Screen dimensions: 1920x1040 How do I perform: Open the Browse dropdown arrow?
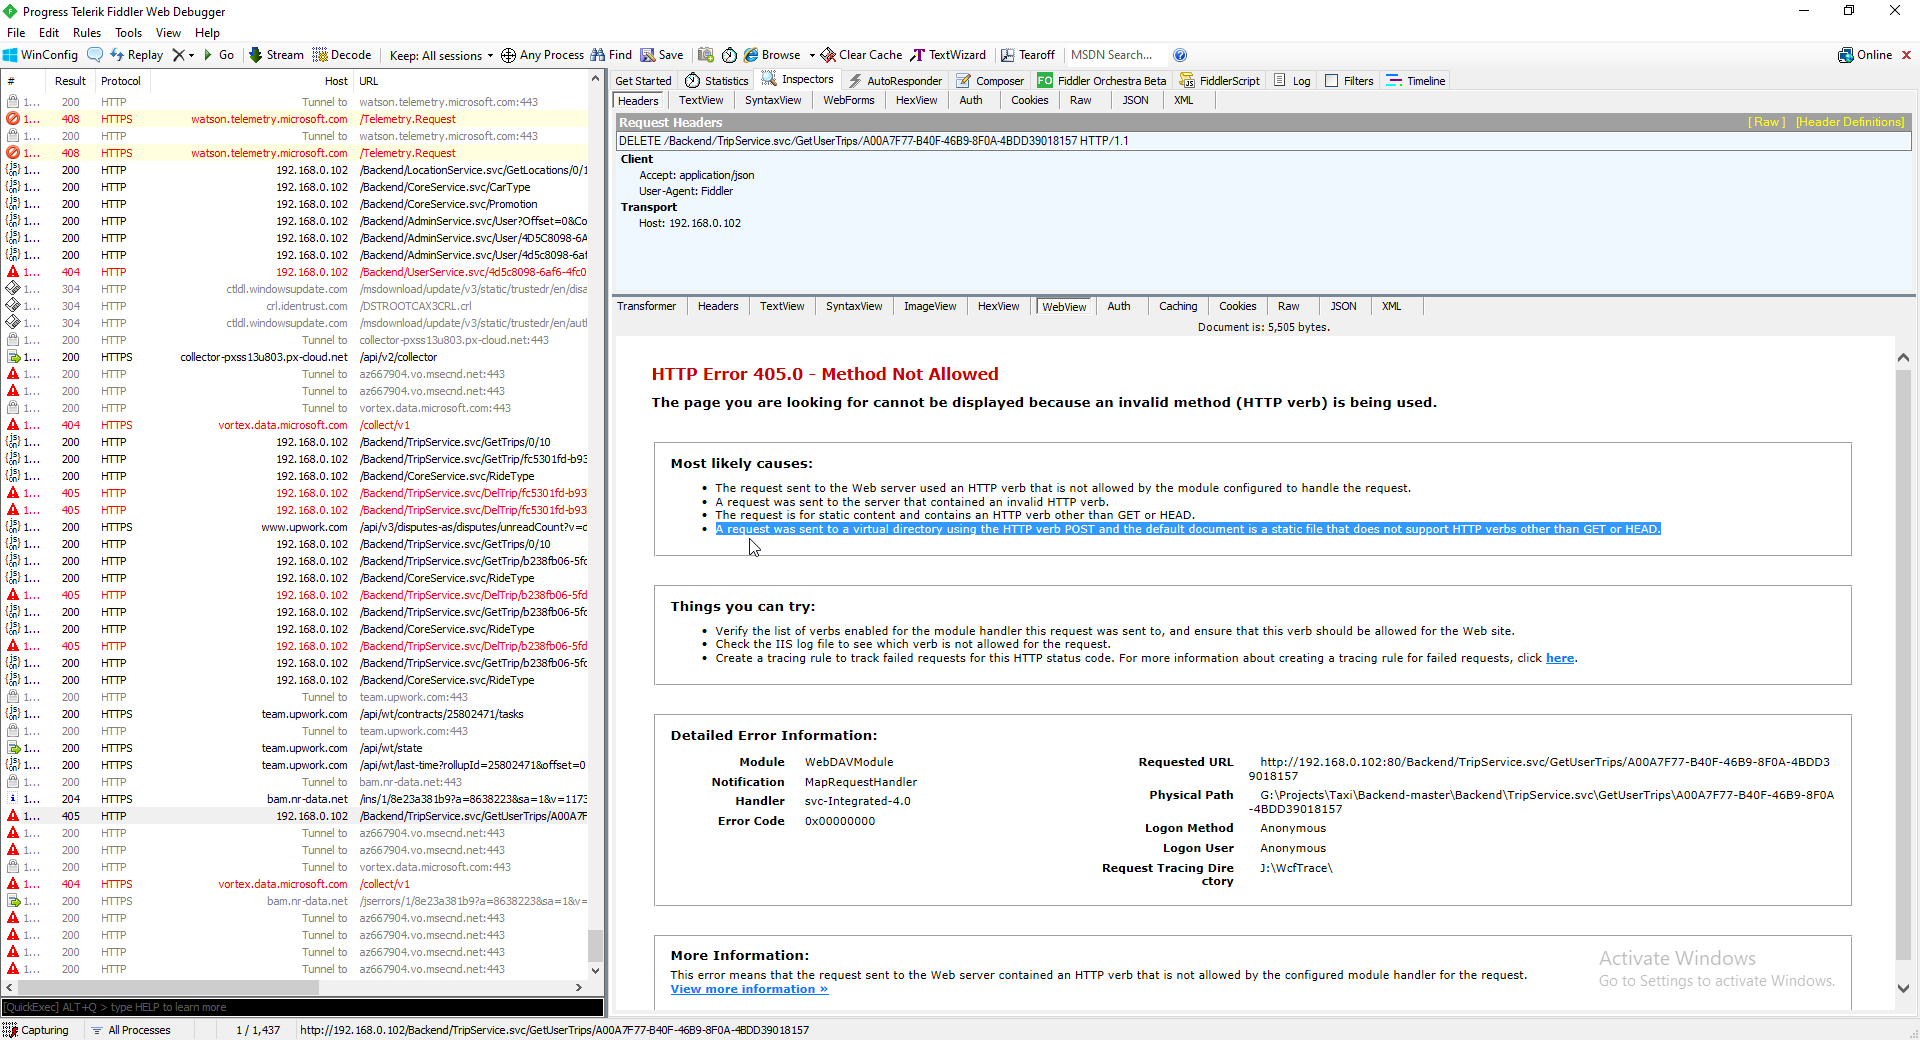tap(812, 55)
